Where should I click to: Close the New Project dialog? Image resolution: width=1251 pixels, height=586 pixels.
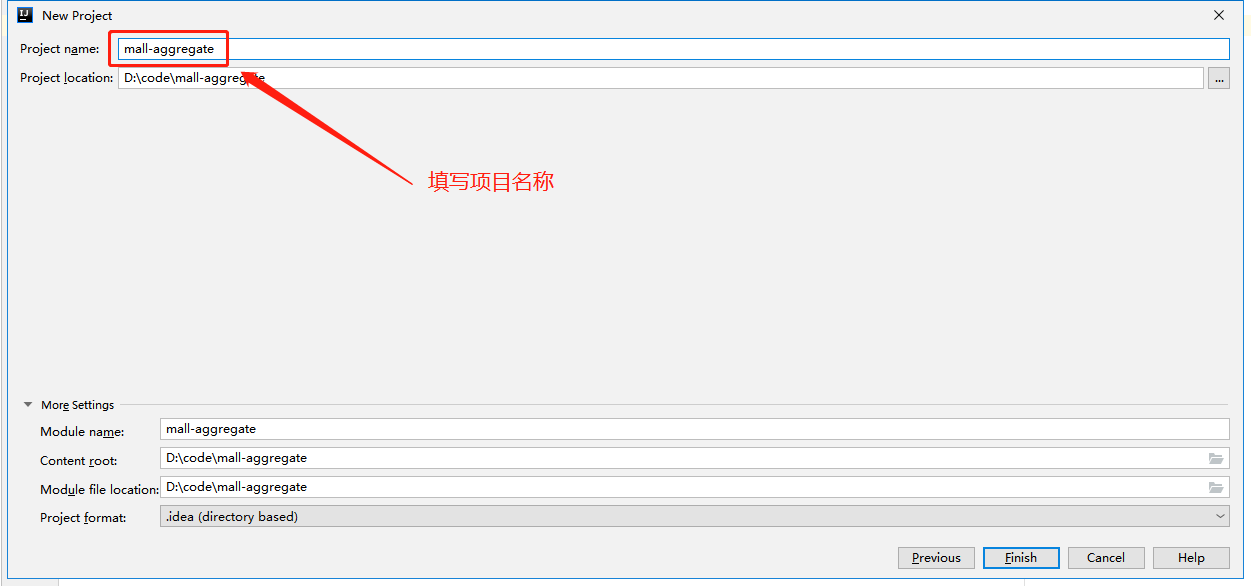point(1219,15)
